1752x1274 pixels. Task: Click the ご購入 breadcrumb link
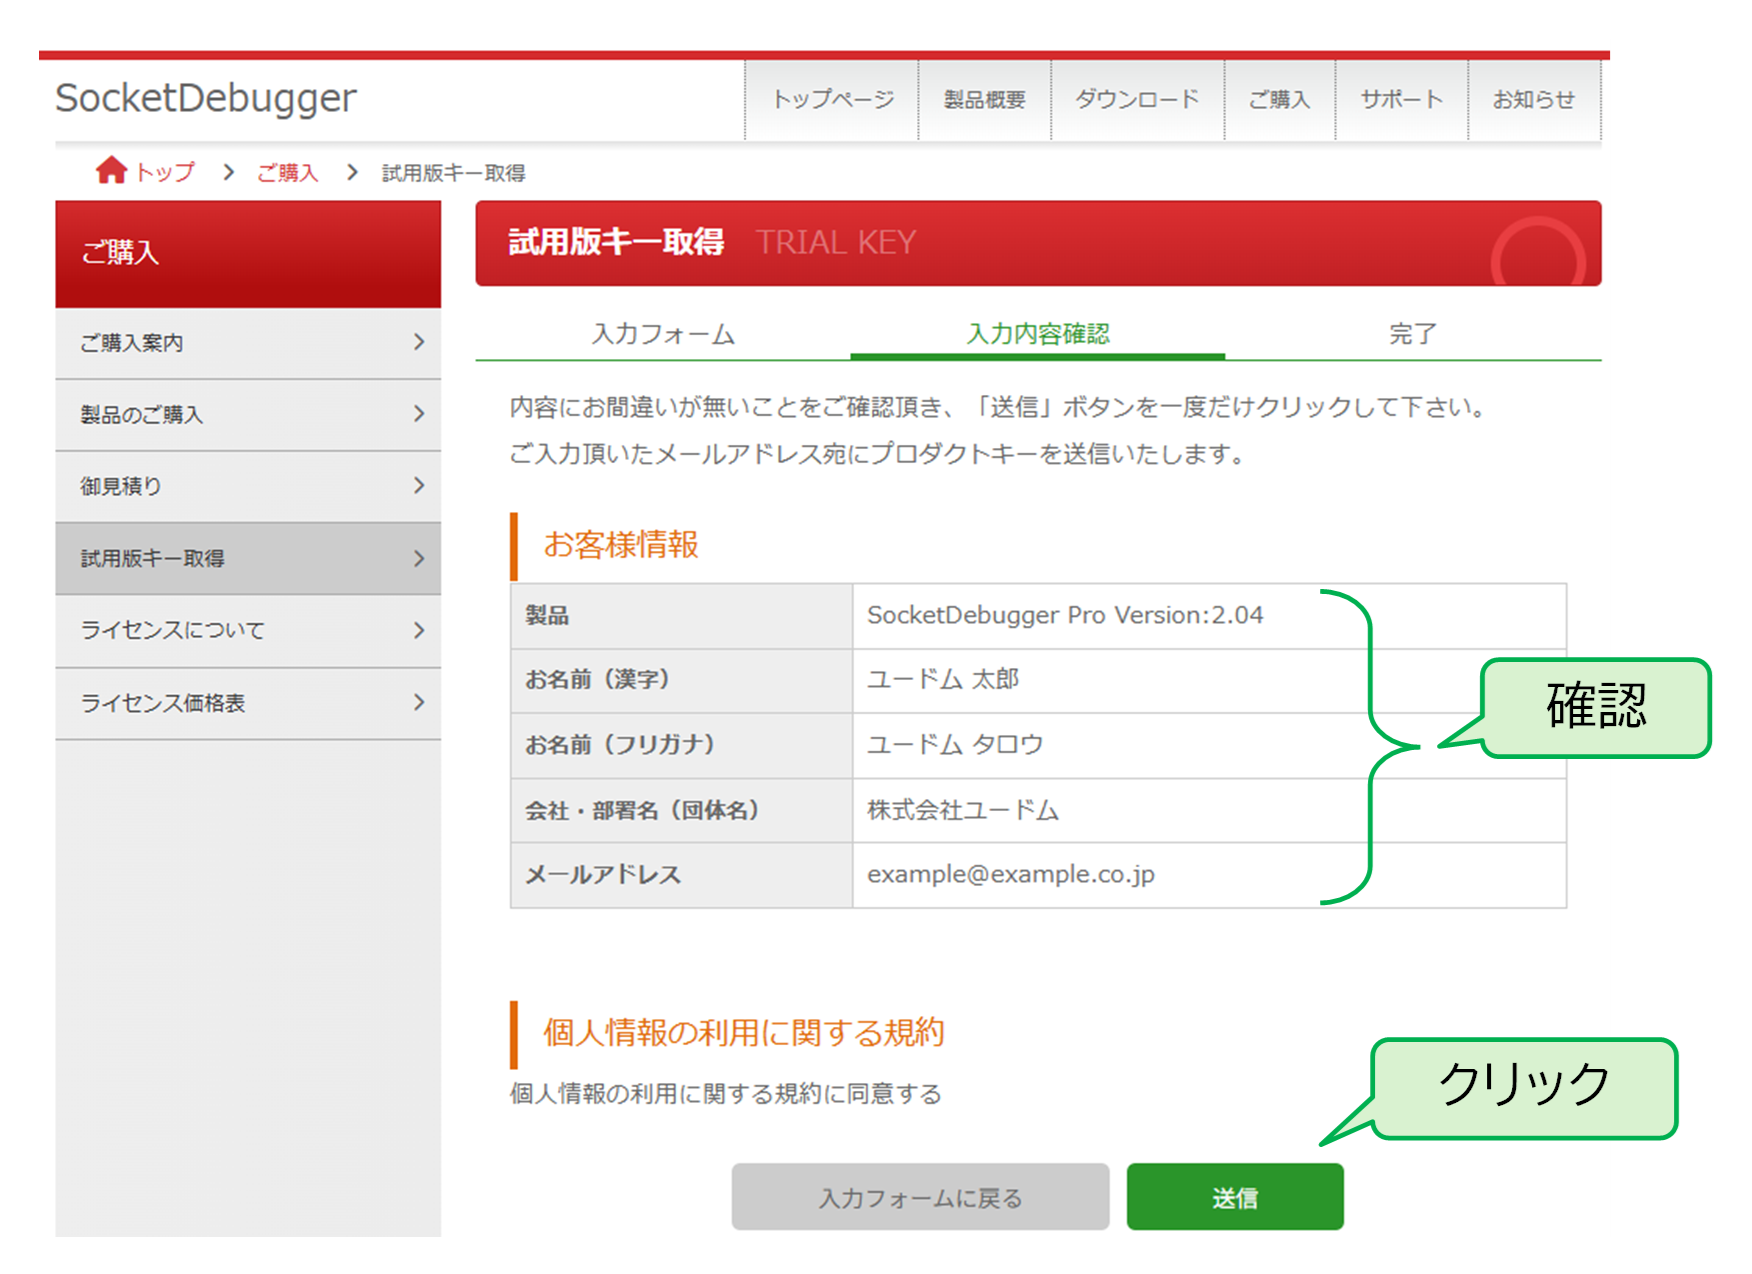(x=286, y=171)
